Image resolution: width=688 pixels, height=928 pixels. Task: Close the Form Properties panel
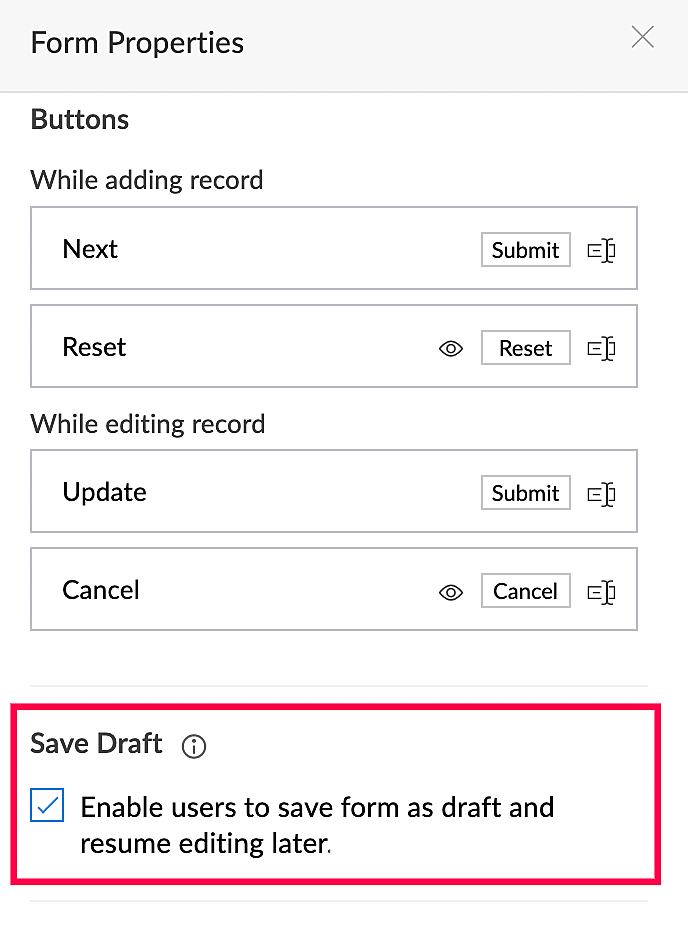(x=642, y=38)
